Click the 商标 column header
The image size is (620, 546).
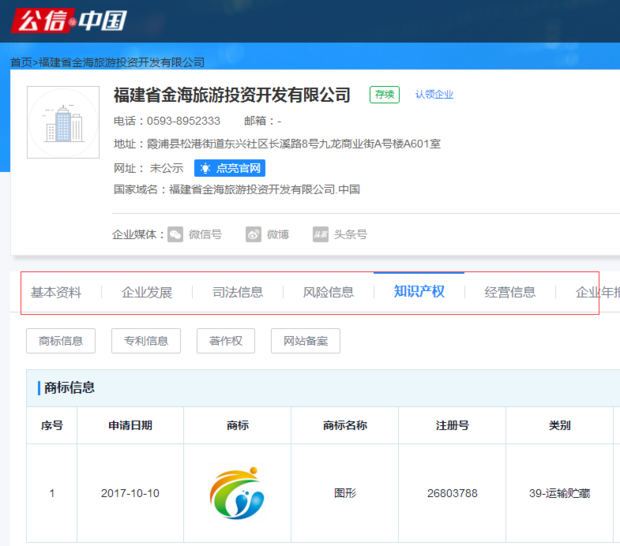[238, 425]
